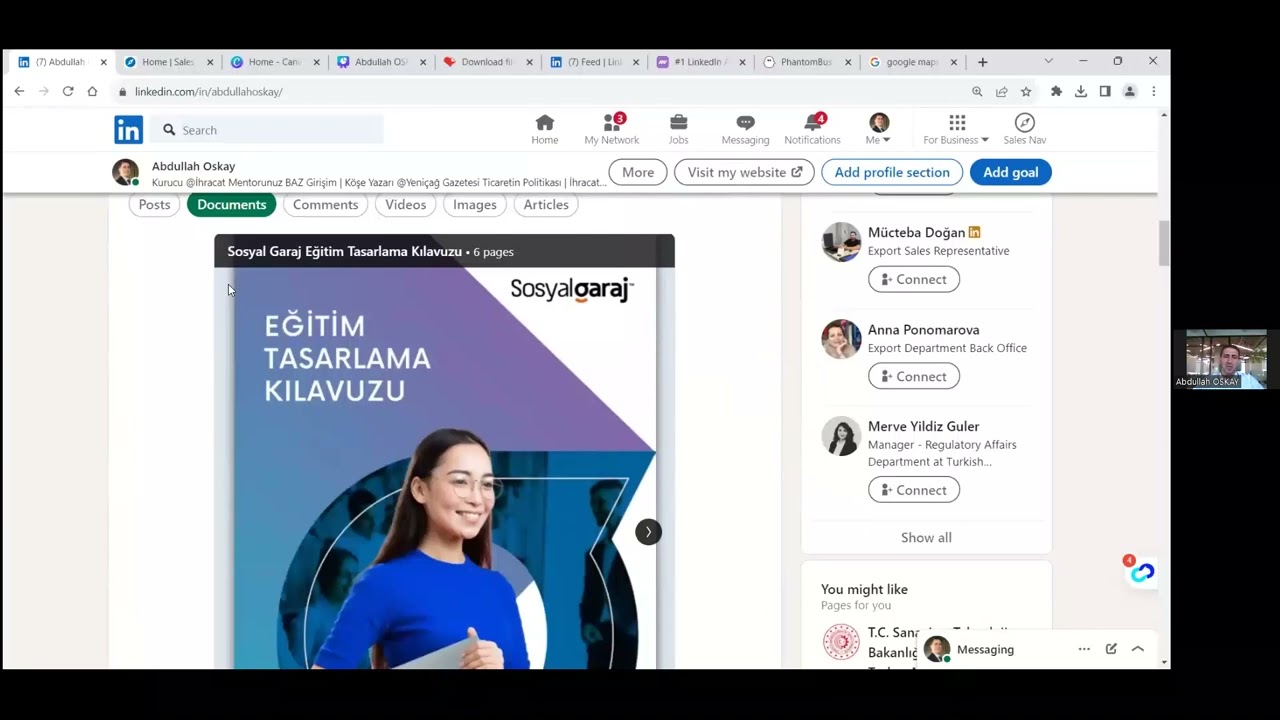
Task: Click the LinkedIn Search field
Action: pos(267,130)
